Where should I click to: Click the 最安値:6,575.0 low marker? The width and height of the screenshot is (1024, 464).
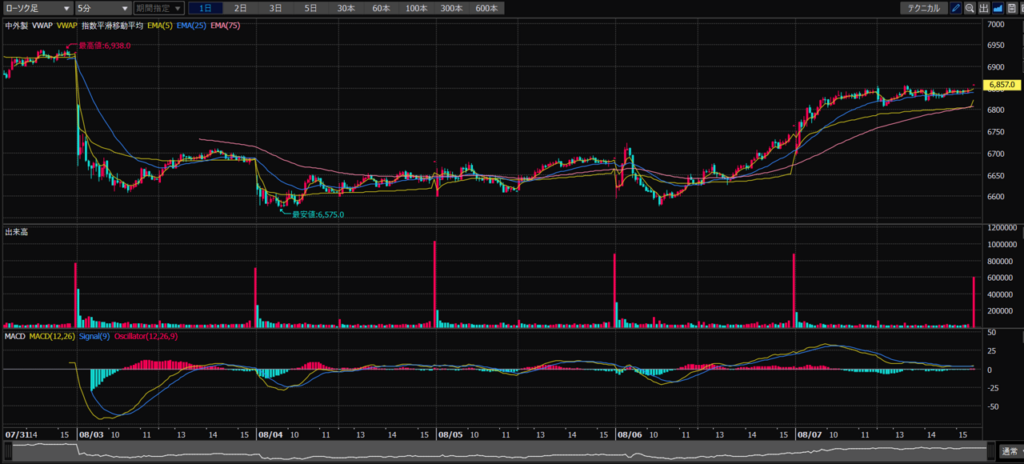[318, 214]
